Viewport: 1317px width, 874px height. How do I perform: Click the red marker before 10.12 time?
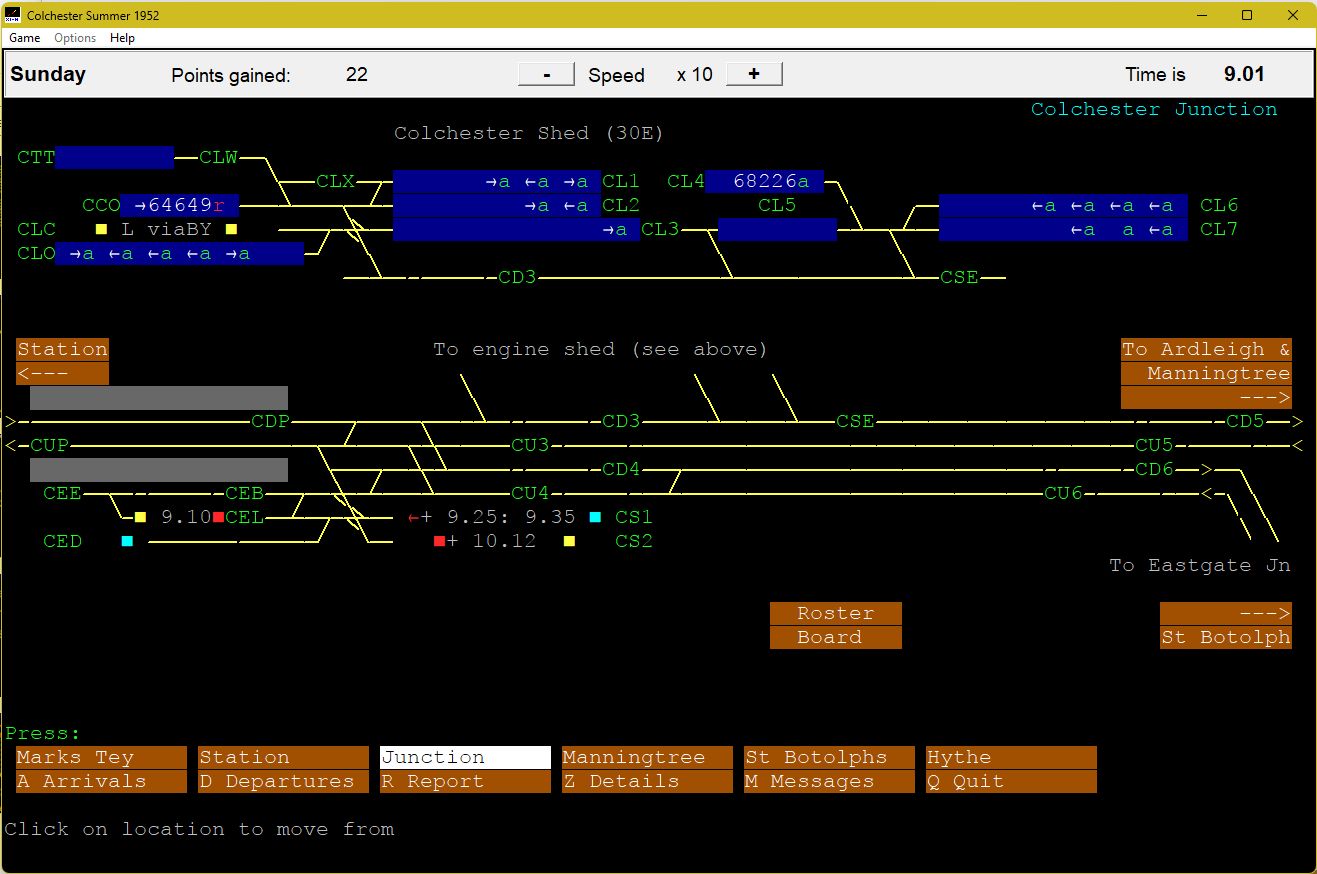(x=439, y=541)
